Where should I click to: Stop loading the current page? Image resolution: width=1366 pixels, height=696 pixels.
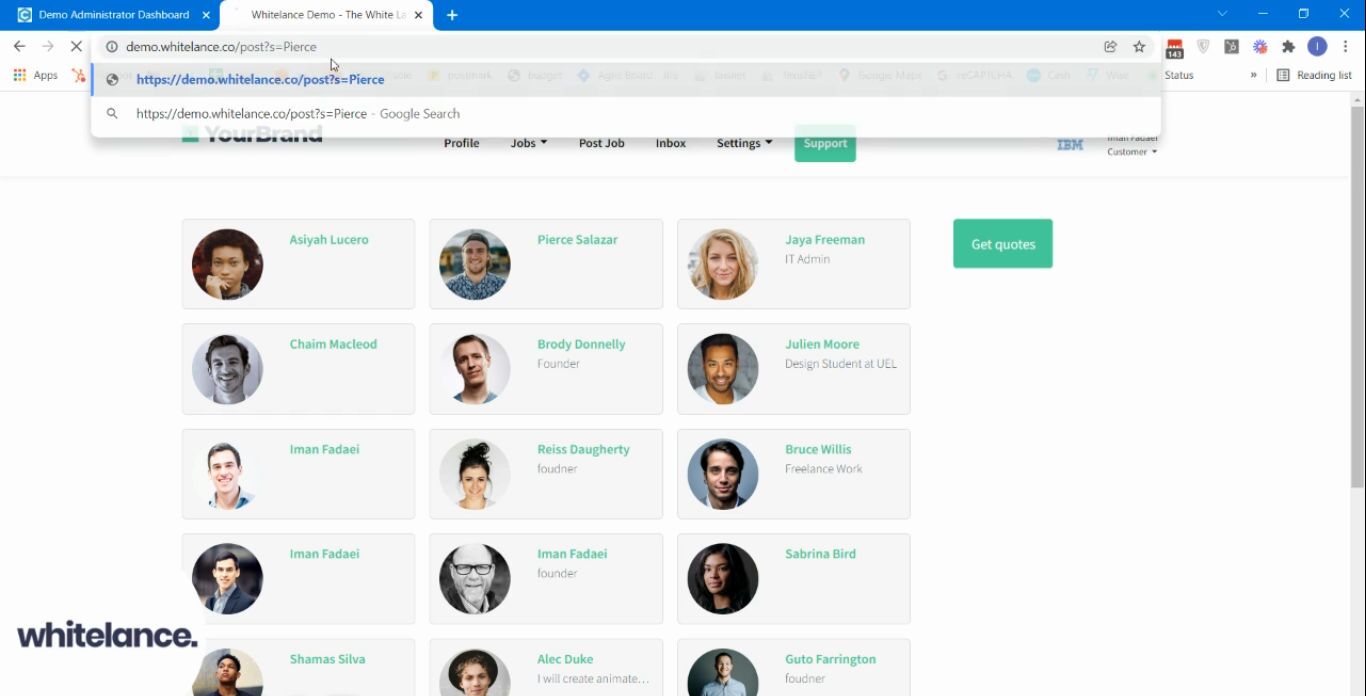pos(76,47)
